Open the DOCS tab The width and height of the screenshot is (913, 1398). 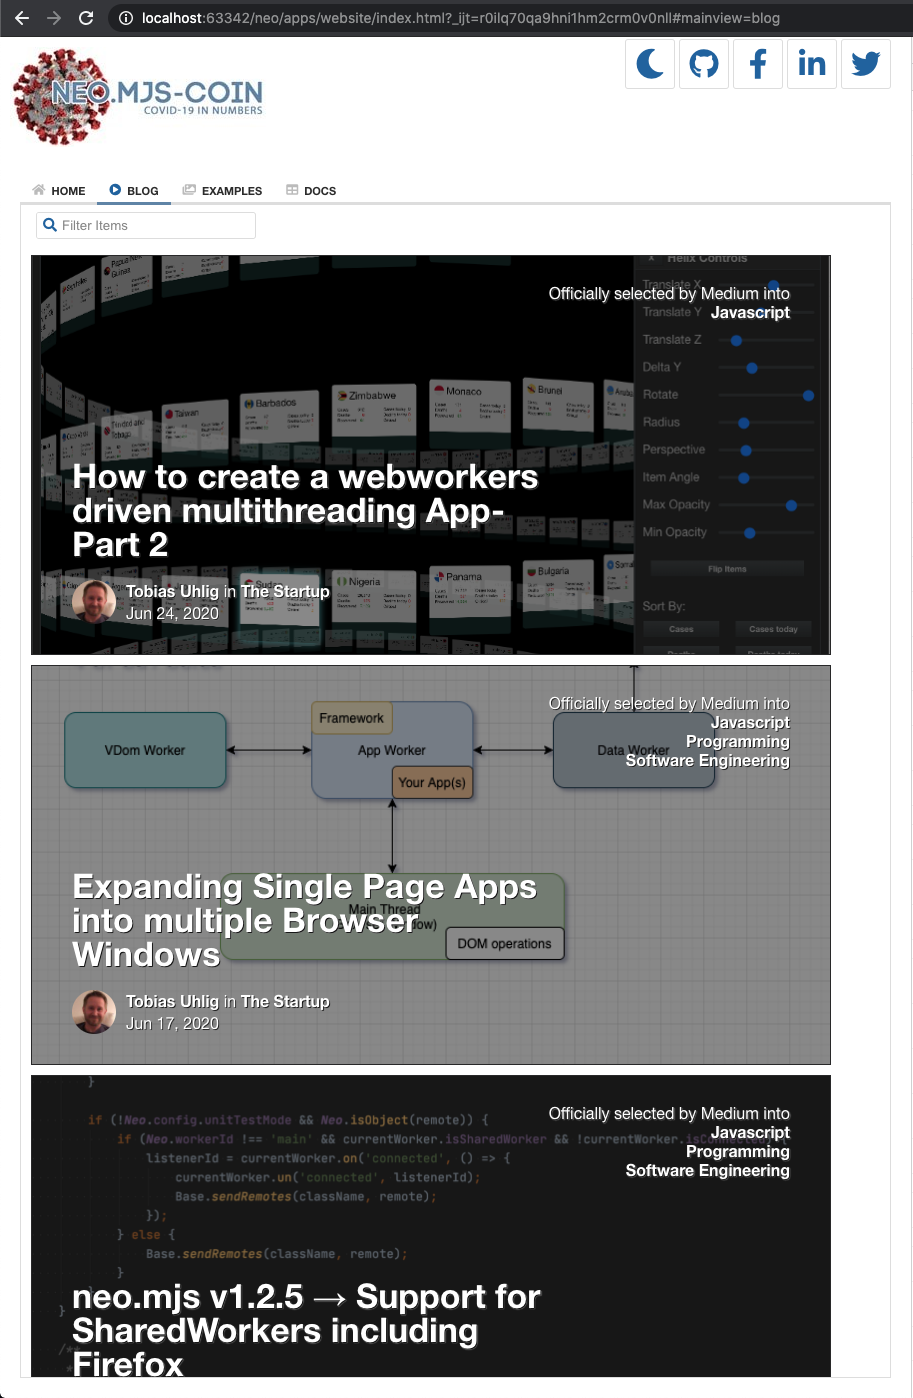point(311,190)
